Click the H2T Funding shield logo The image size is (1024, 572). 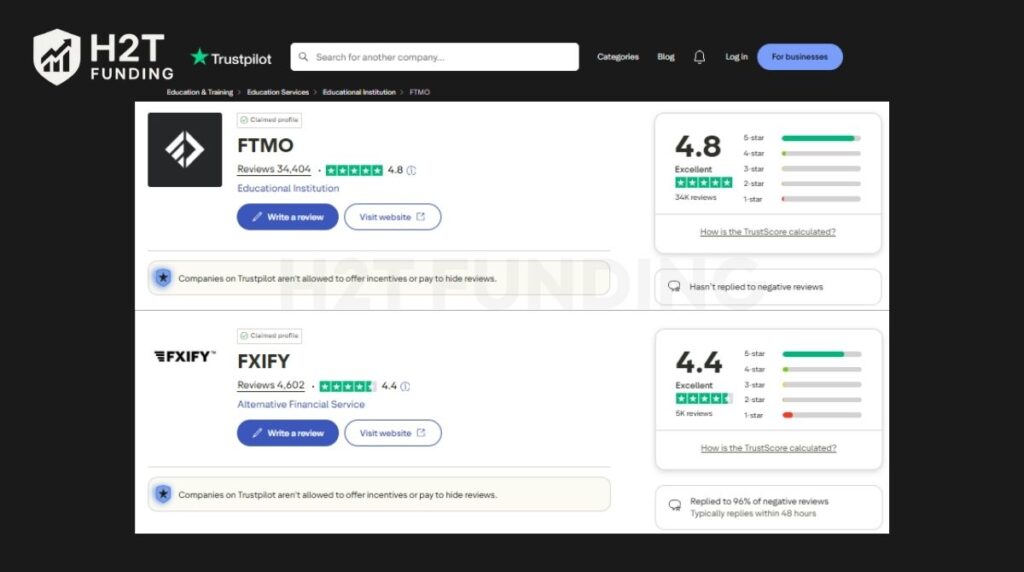57,57
